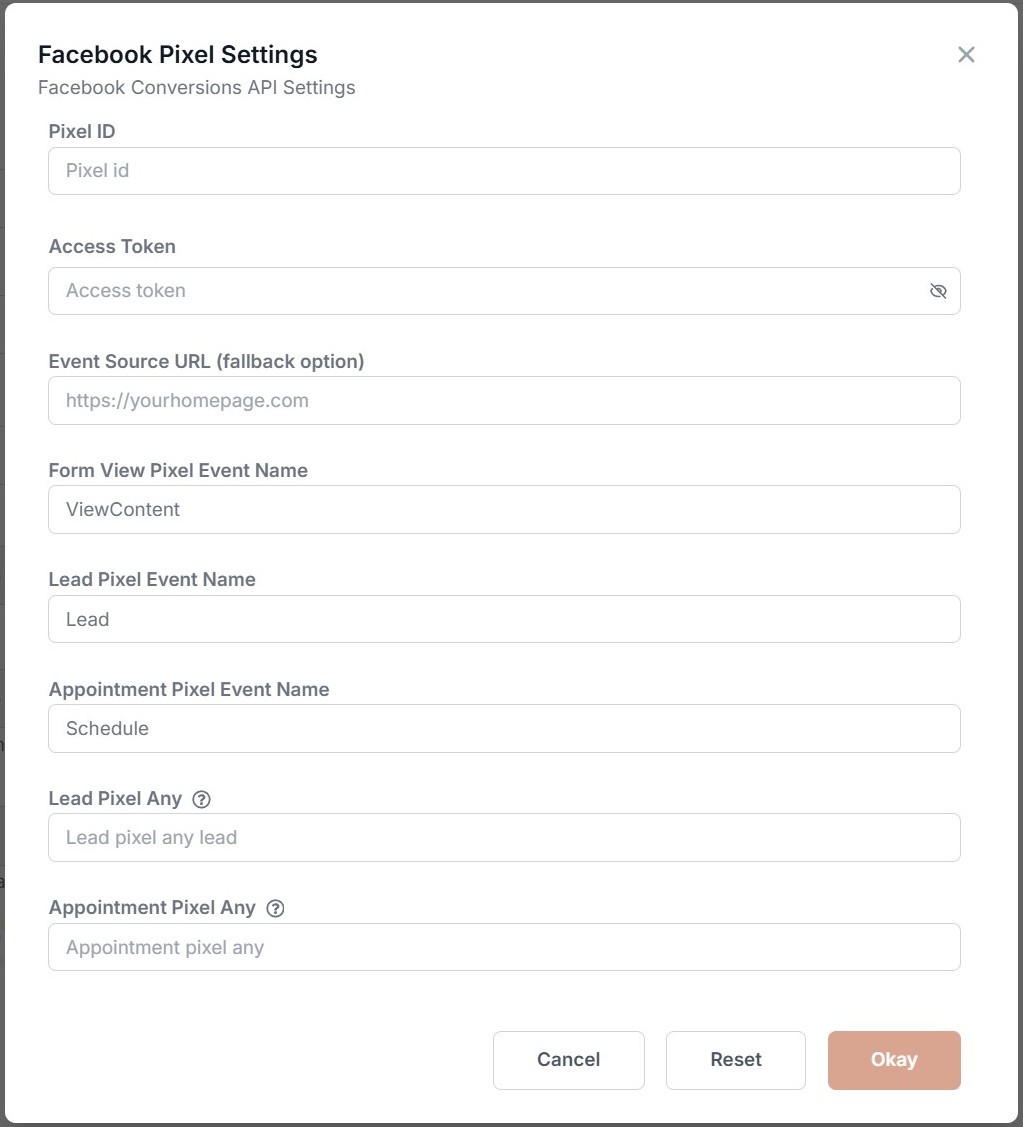Click the Facebook Conversions API Settings subtitle
1023x1127 pixels.
click(196, 88)
